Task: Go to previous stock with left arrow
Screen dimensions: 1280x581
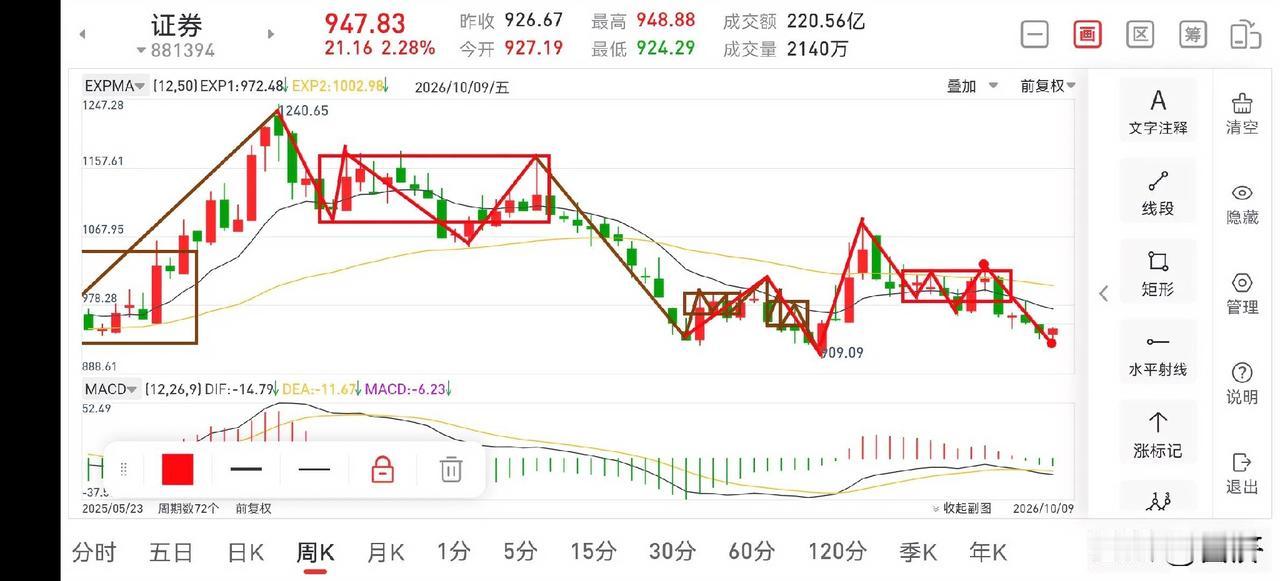Action: click(83, 34)
